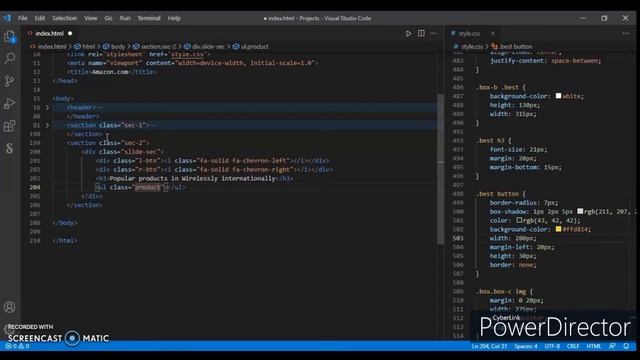
Task: Open the Accounts icon in activity bar
Action: (x=10, y=307)
